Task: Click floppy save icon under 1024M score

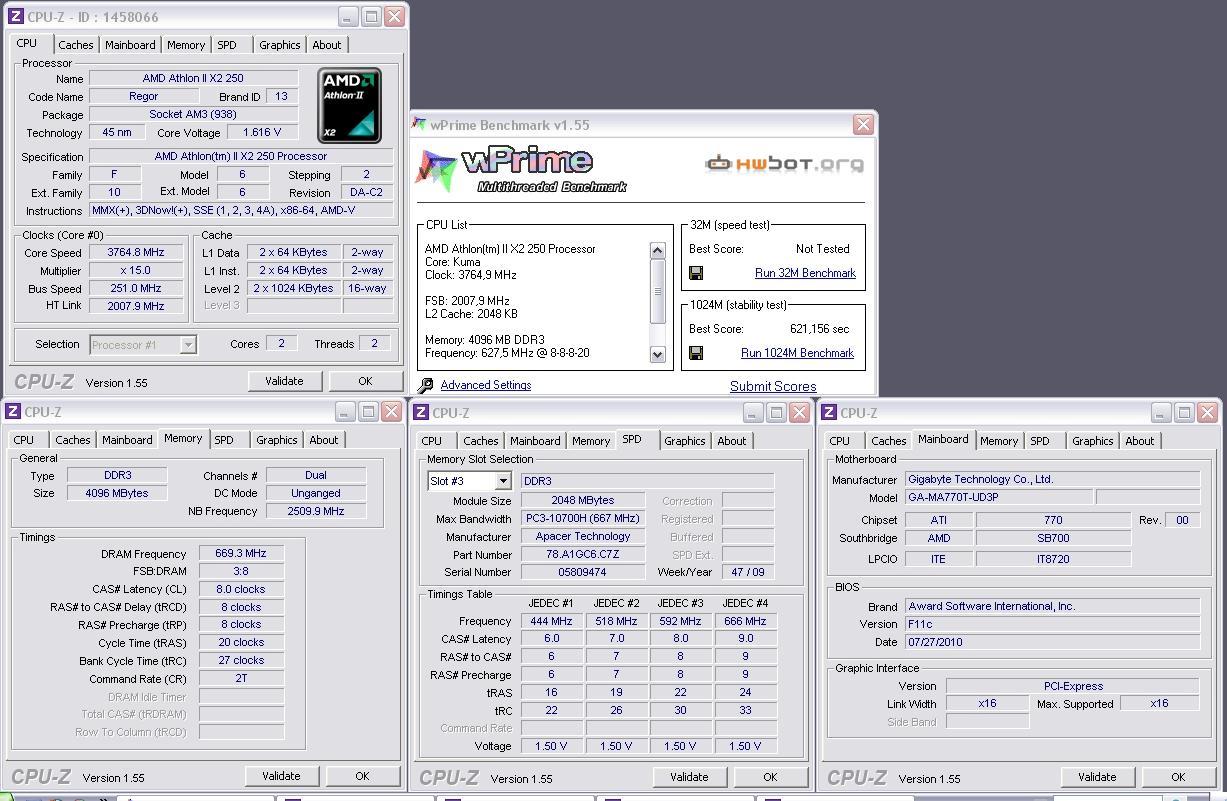Action: pyautogui.click(x=696, y=353)
